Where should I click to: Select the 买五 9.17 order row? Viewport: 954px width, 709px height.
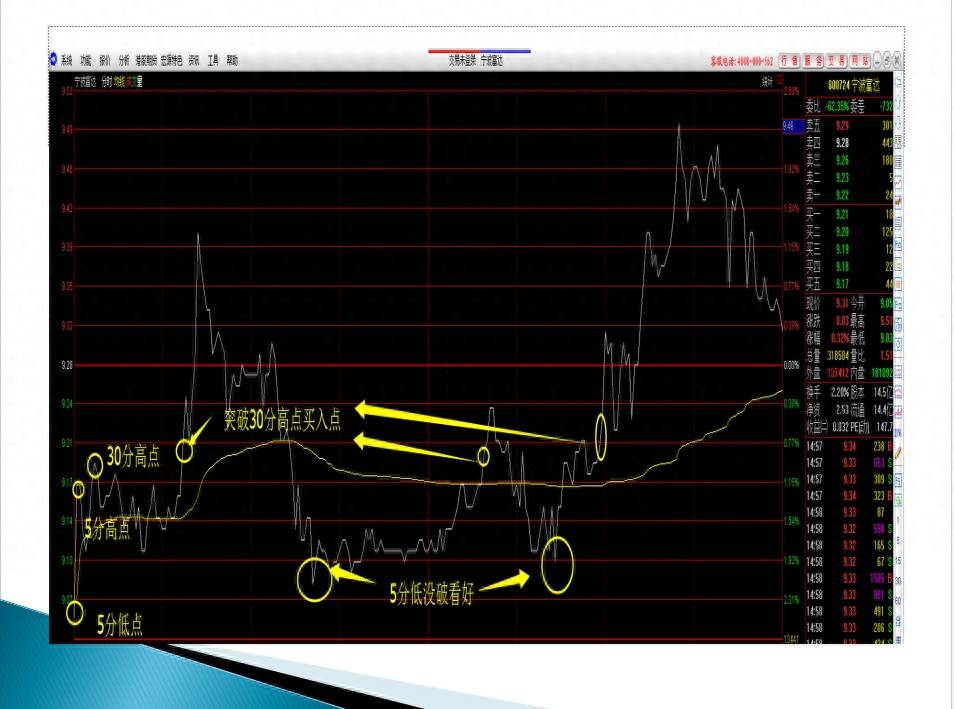tap(849, 284)
